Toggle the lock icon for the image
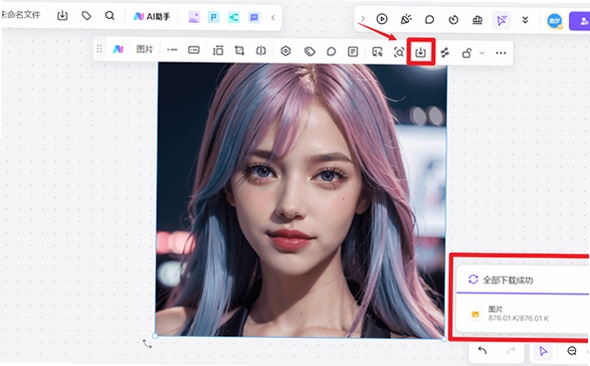Screen dimensions: 590x366 (x=467, y=53)
